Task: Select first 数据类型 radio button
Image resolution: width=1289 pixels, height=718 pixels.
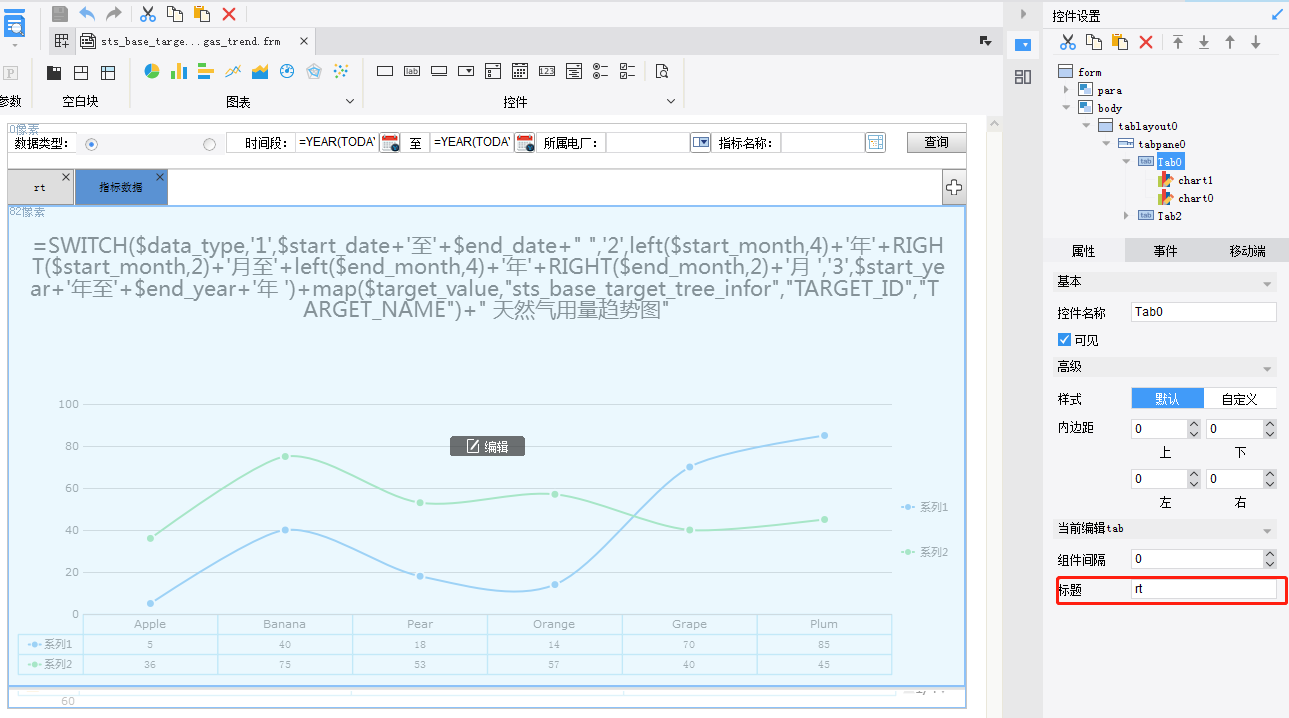Action: (92, 144)
